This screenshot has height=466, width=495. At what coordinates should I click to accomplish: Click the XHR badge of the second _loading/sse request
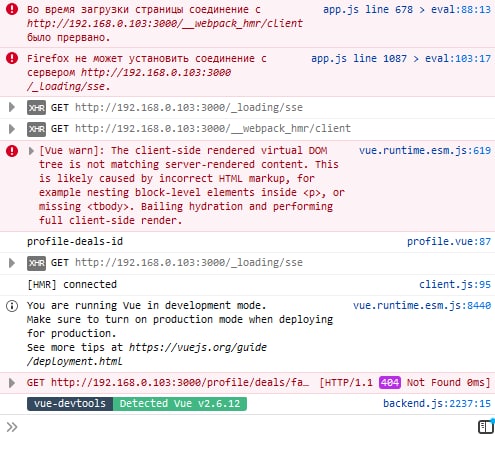pyautogui.click(x=36, y=263)
